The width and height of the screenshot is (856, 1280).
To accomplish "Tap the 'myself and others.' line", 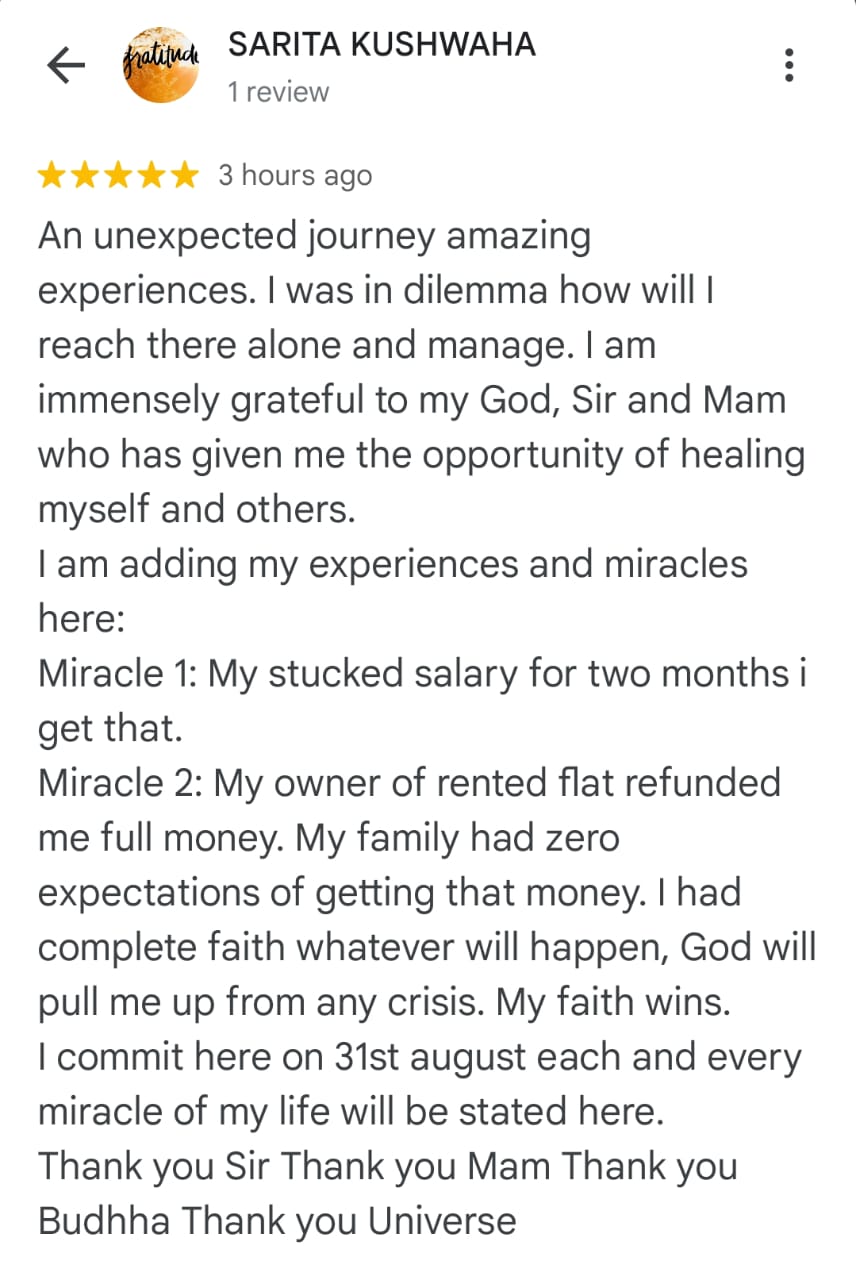I will coord(197,510).
